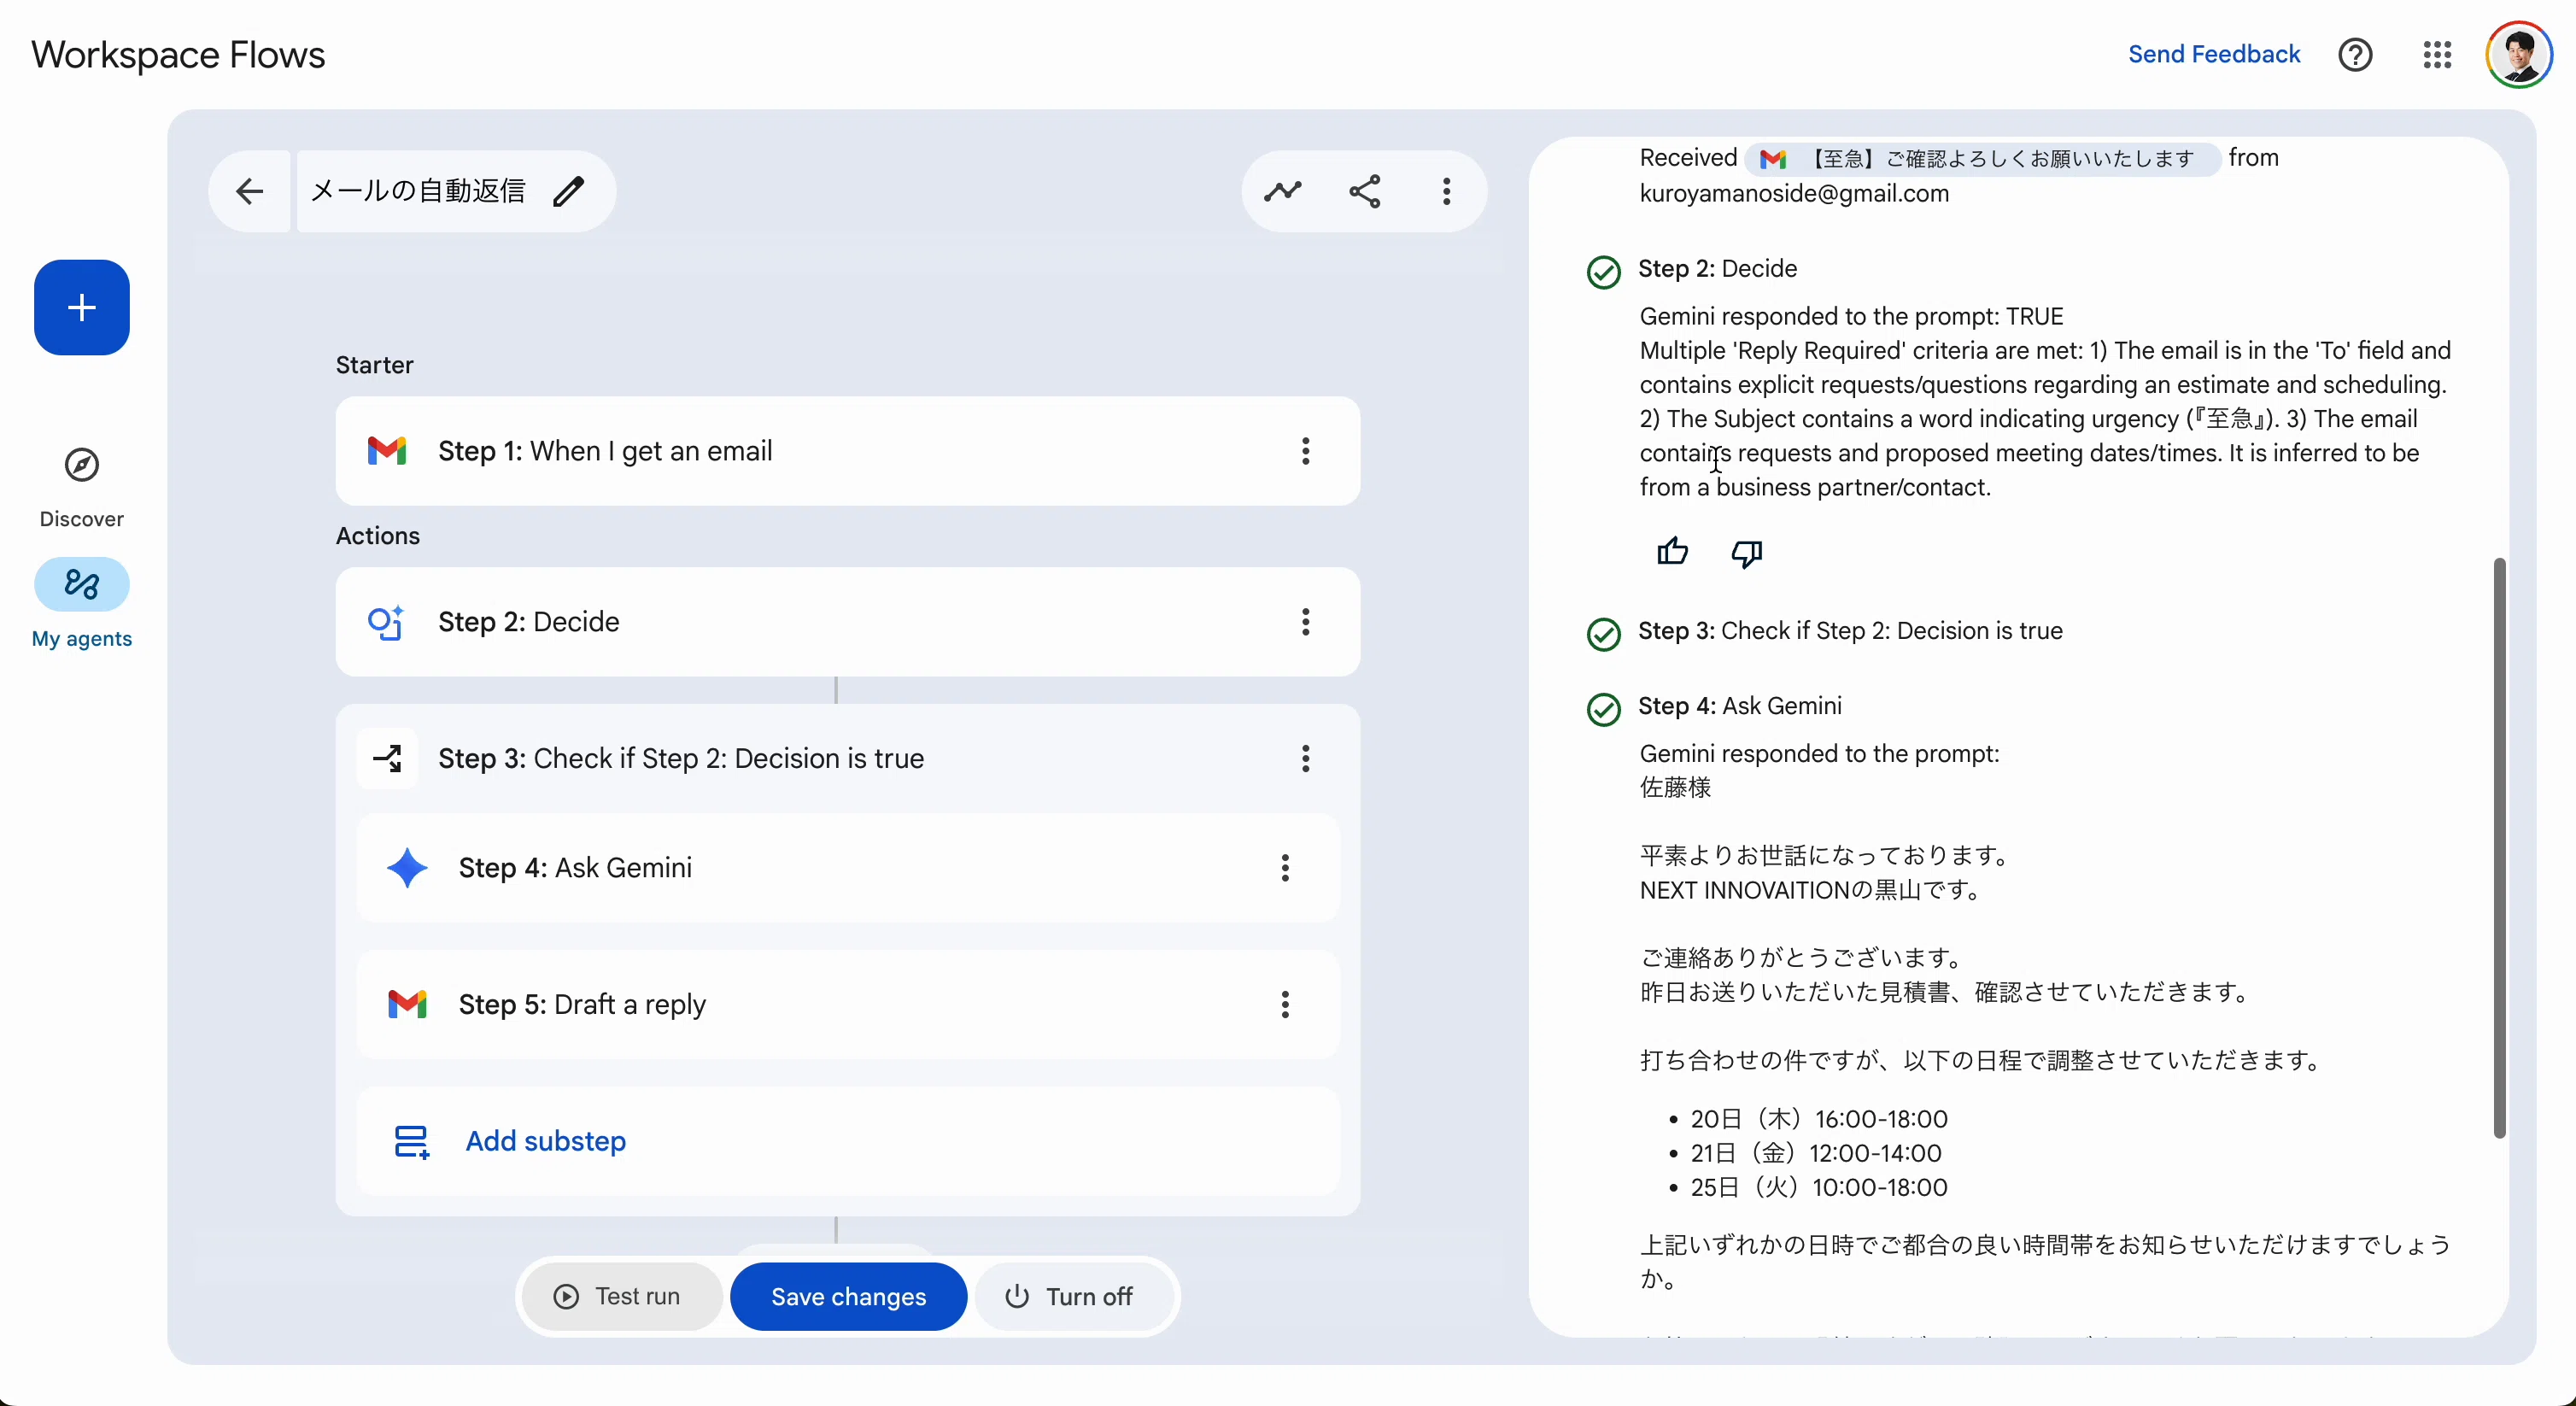
Task: Click the bullet 25日（火）10:00-18:00
Action: [x=1818, y=1187]
